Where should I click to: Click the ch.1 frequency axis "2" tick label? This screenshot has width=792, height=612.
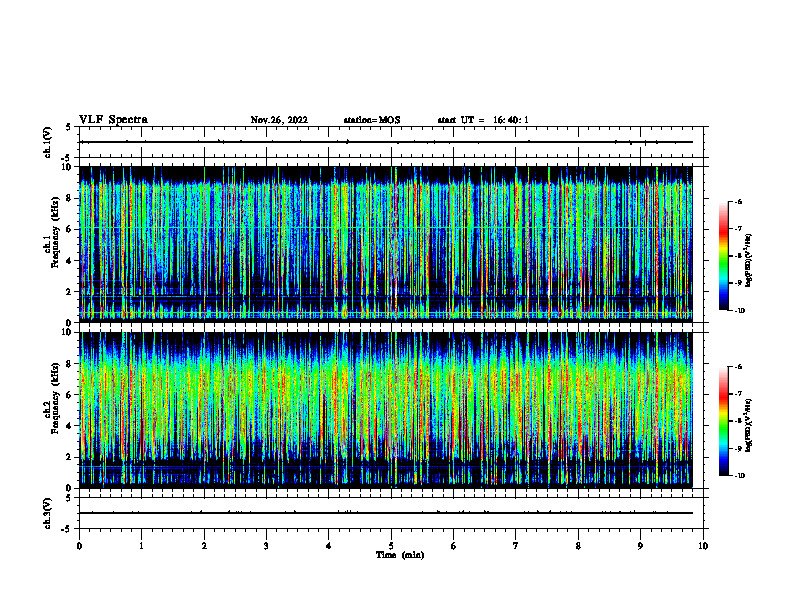coord(70,292)
